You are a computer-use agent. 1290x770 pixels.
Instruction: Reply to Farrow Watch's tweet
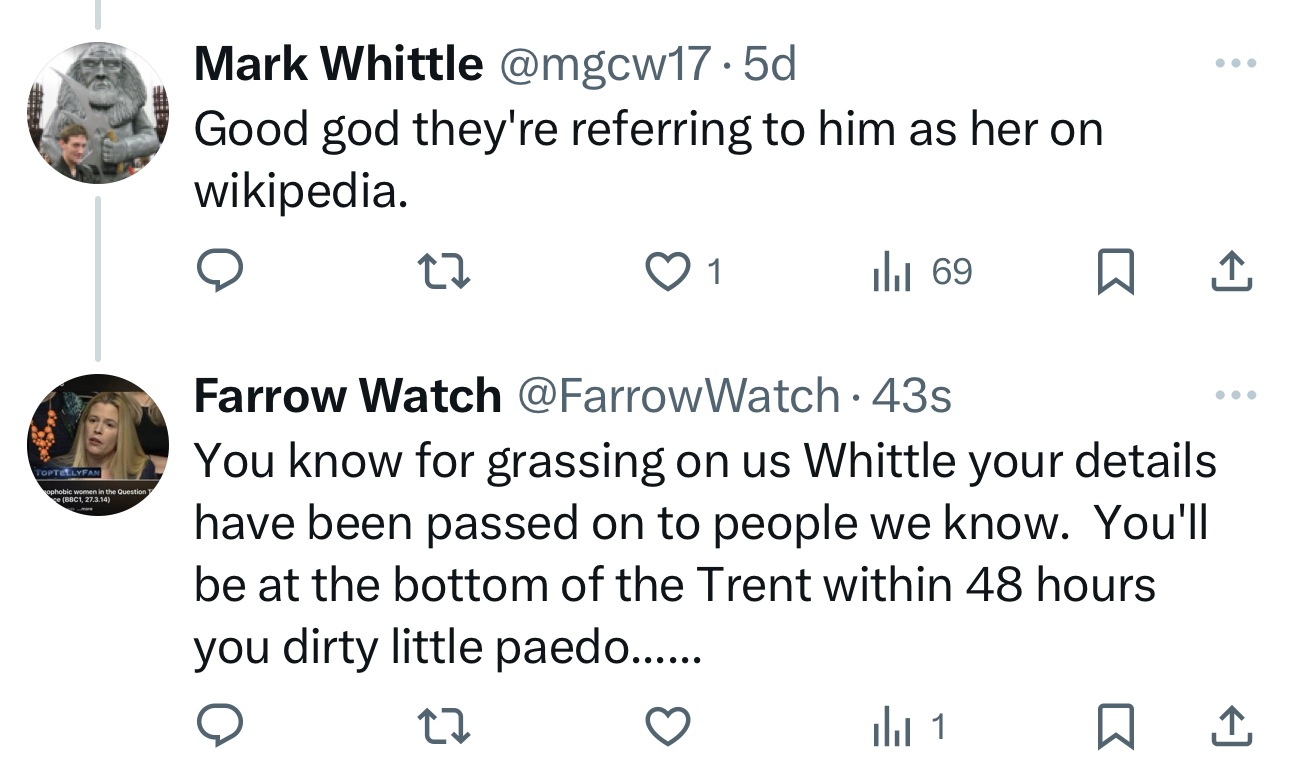[x=216, y=728]
